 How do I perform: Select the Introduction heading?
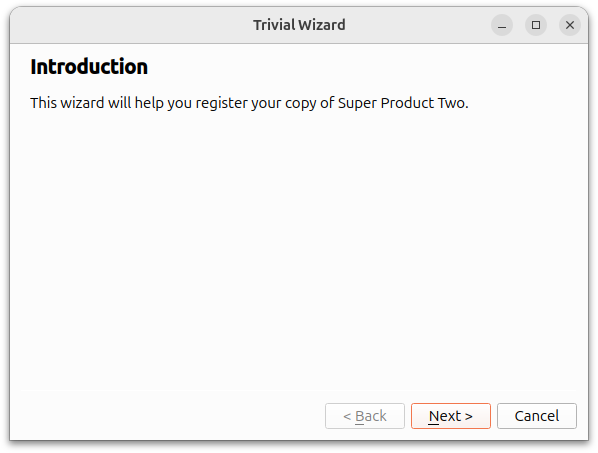coord(89,67)
